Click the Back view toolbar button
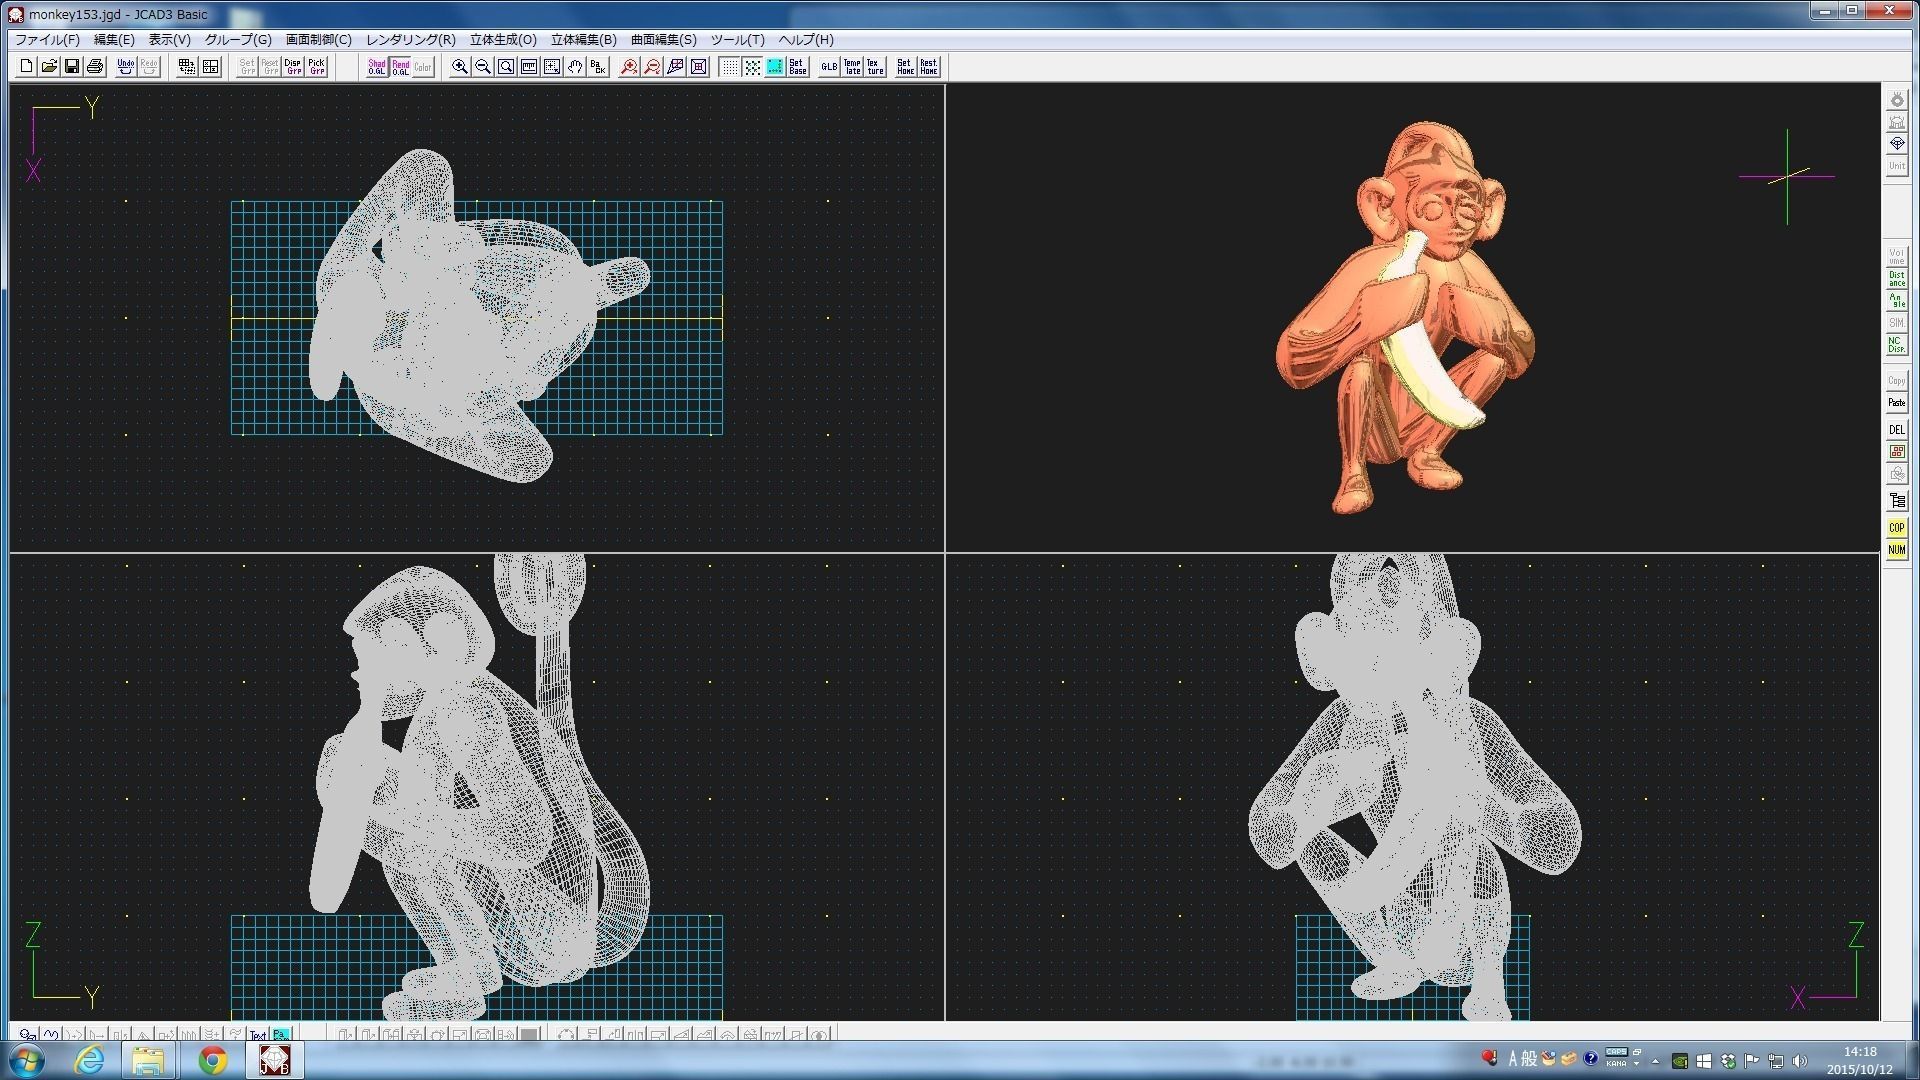The image size is (1920, 1080). [x=598, y=67]
